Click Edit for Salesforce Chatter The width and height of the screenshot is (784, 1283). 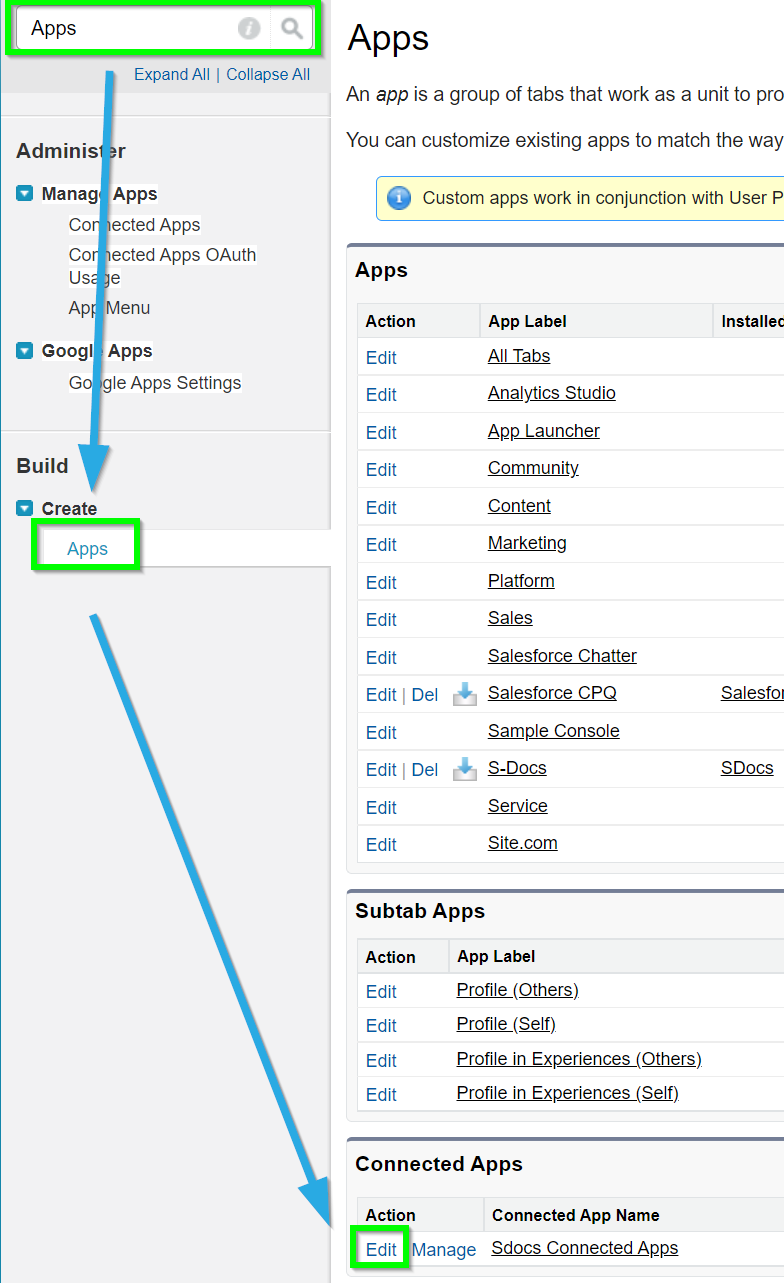click(x=381, y=657)
